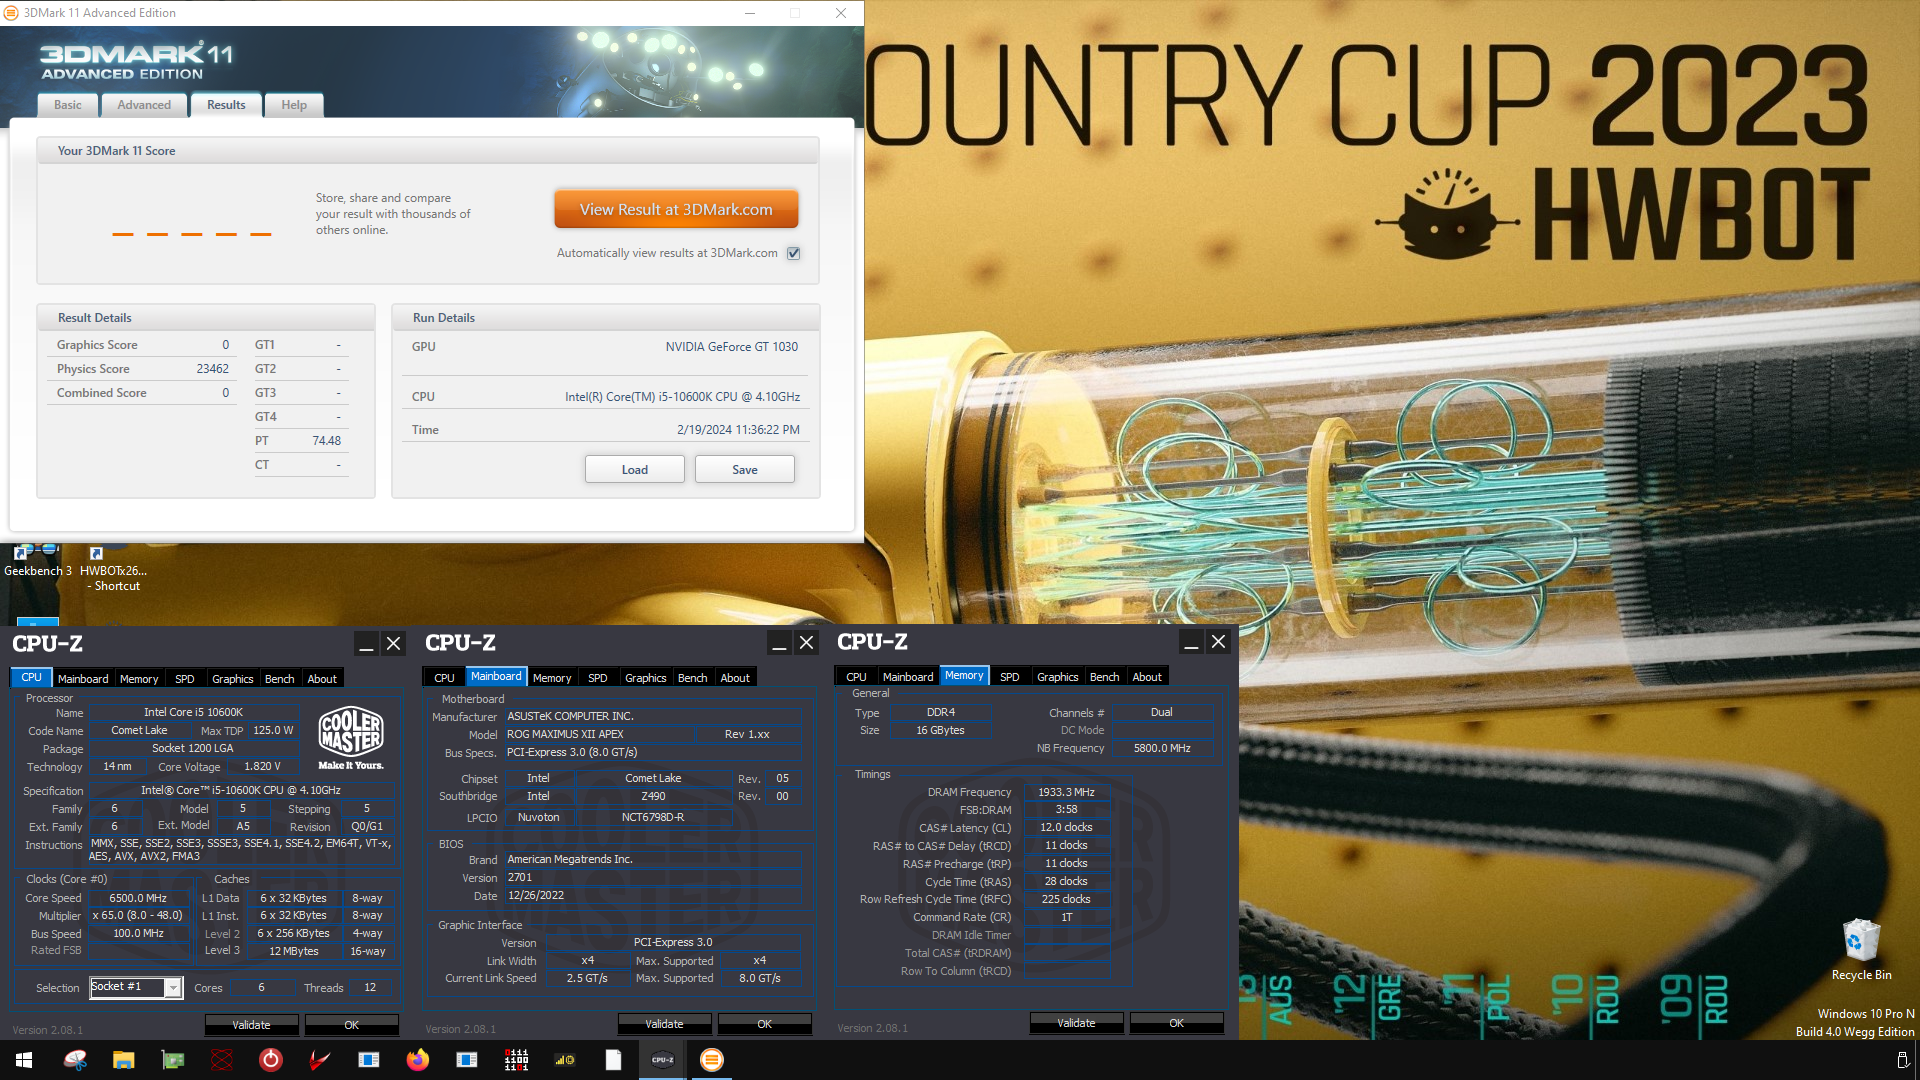Open the Recycle Bin desktop icon
The height and width of the screenshot is (1080, 1920).
(1861, 950)
